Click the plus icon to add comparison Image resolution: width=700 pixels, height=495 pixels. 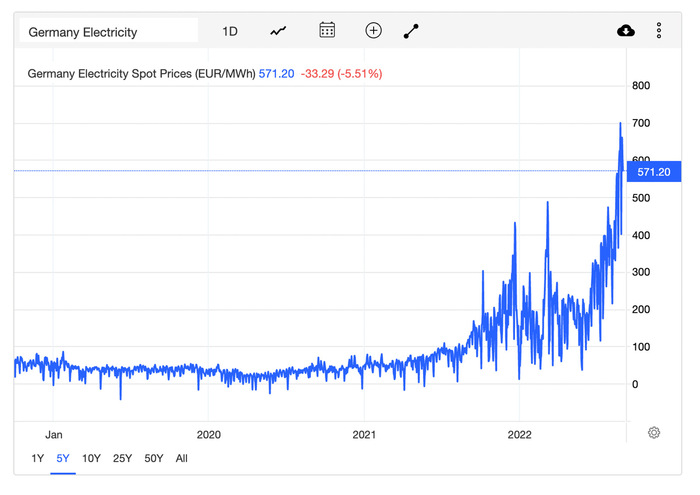pos(373,30)
